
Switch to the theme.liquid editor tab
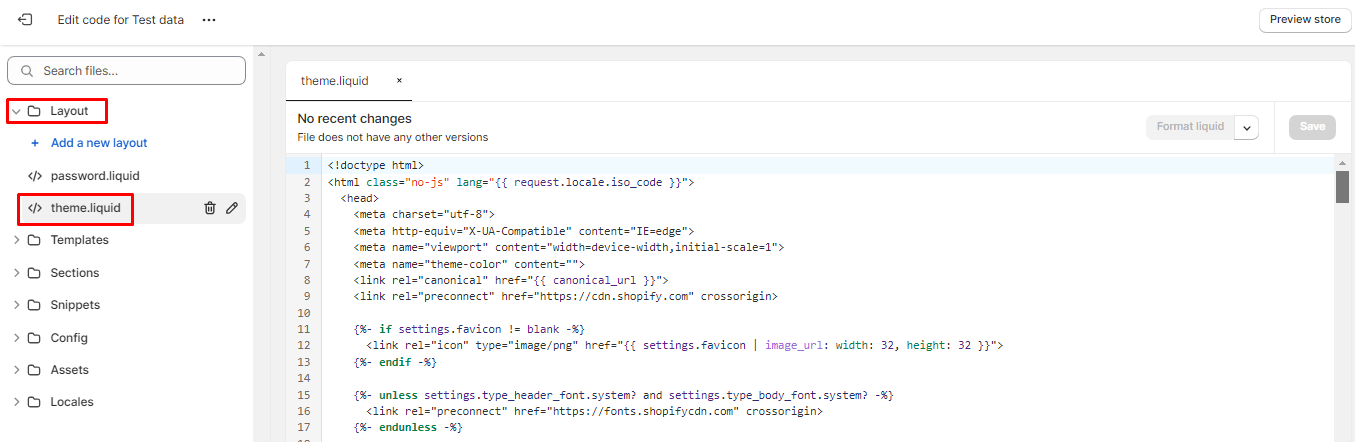click(x=334, y=81)
